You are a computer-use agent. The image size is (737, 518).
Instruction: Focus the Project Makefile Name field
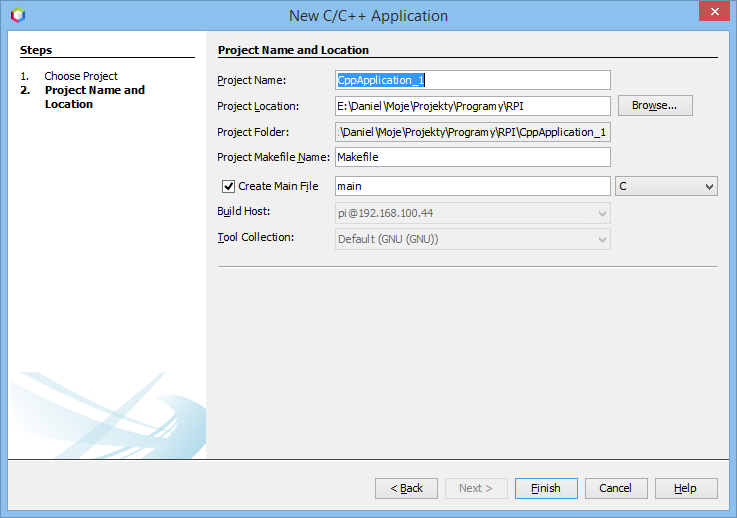pos(472,157)
